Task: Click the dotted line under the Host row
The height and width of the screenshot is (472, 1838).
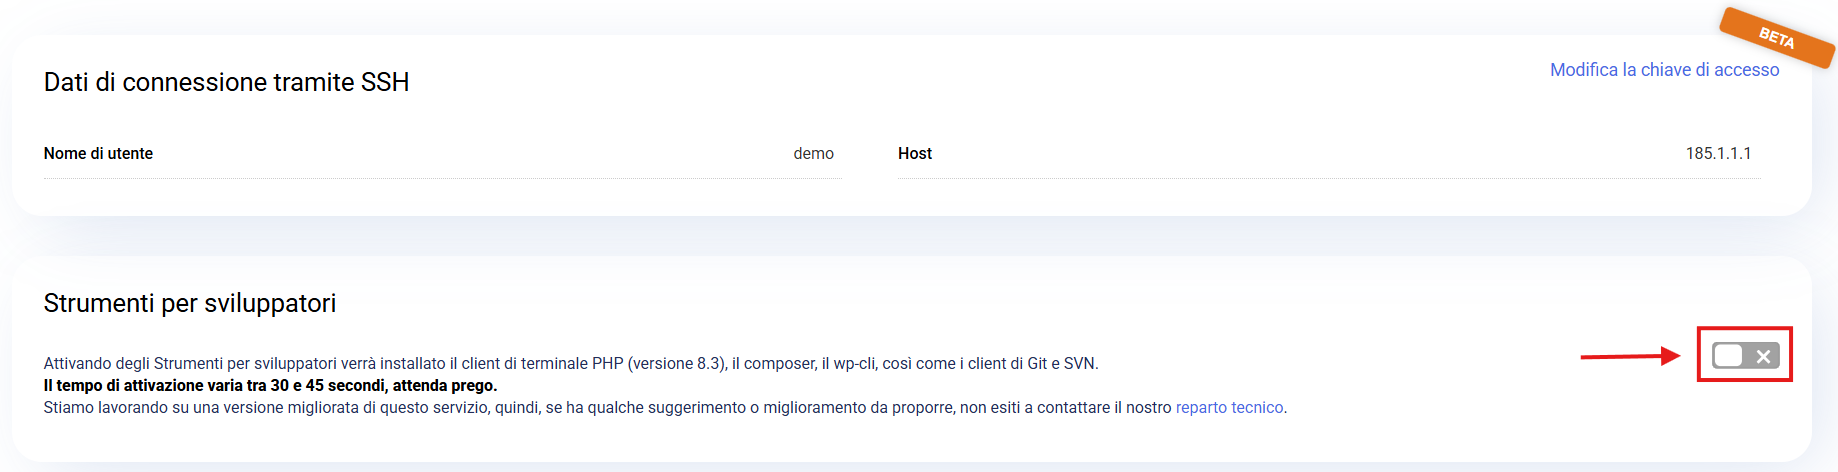Action: tap(1328, 179)
